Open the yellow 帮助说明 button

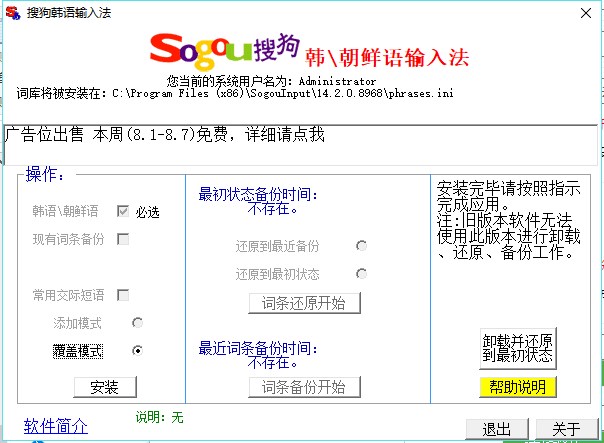[517, 386]
